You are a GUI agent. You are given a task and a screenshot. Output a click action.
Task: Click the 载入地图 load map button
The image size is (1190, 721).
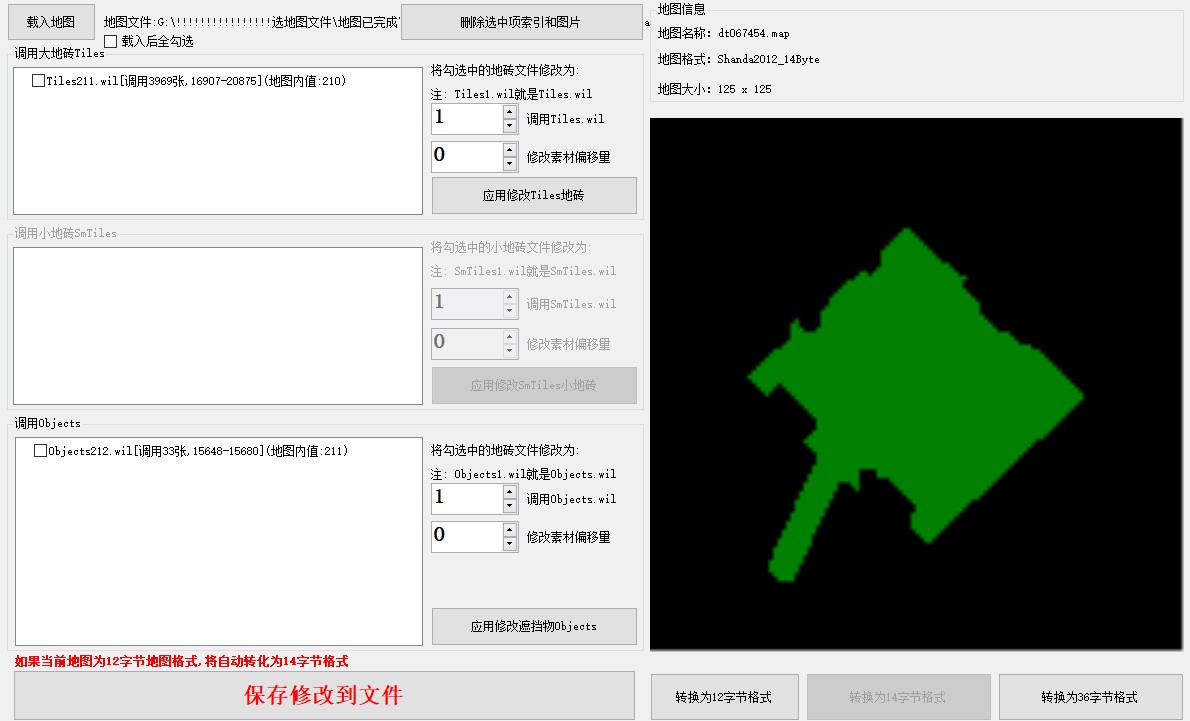click(51, 21)
